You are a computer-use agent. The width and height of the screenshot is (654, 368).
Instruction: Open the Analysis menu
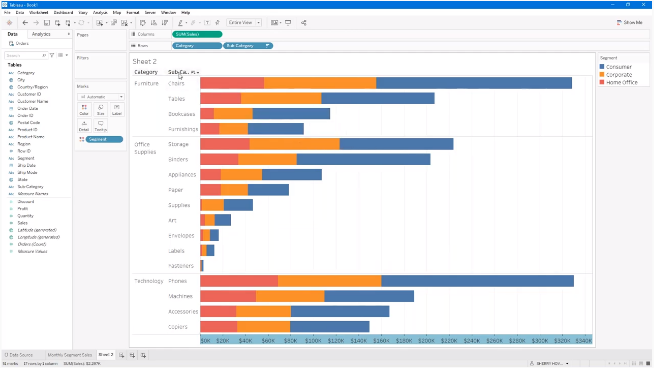(100, 13)
